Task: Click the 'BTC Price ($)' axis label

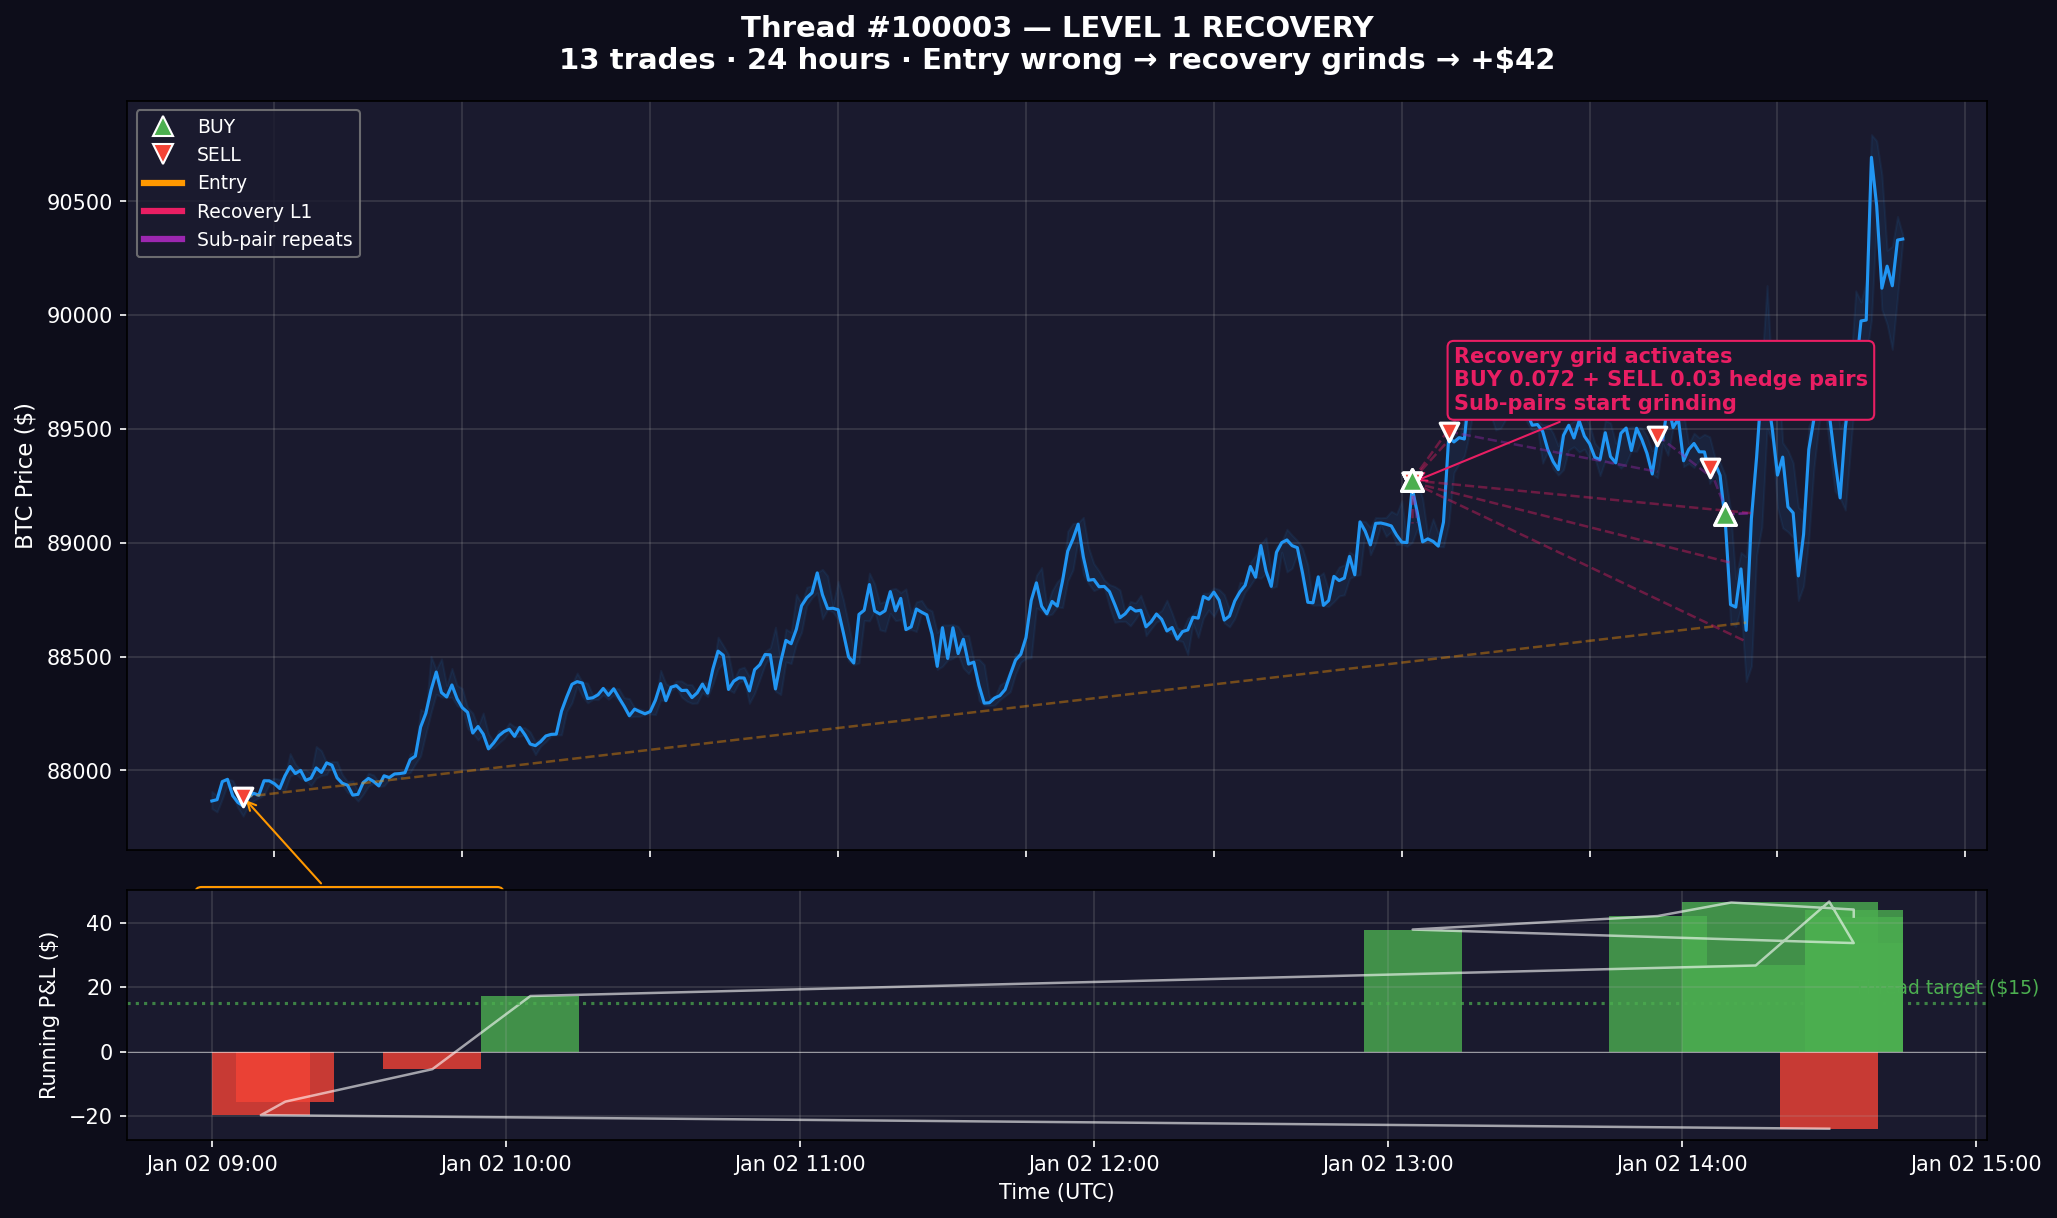Action: tap(25, 476)
